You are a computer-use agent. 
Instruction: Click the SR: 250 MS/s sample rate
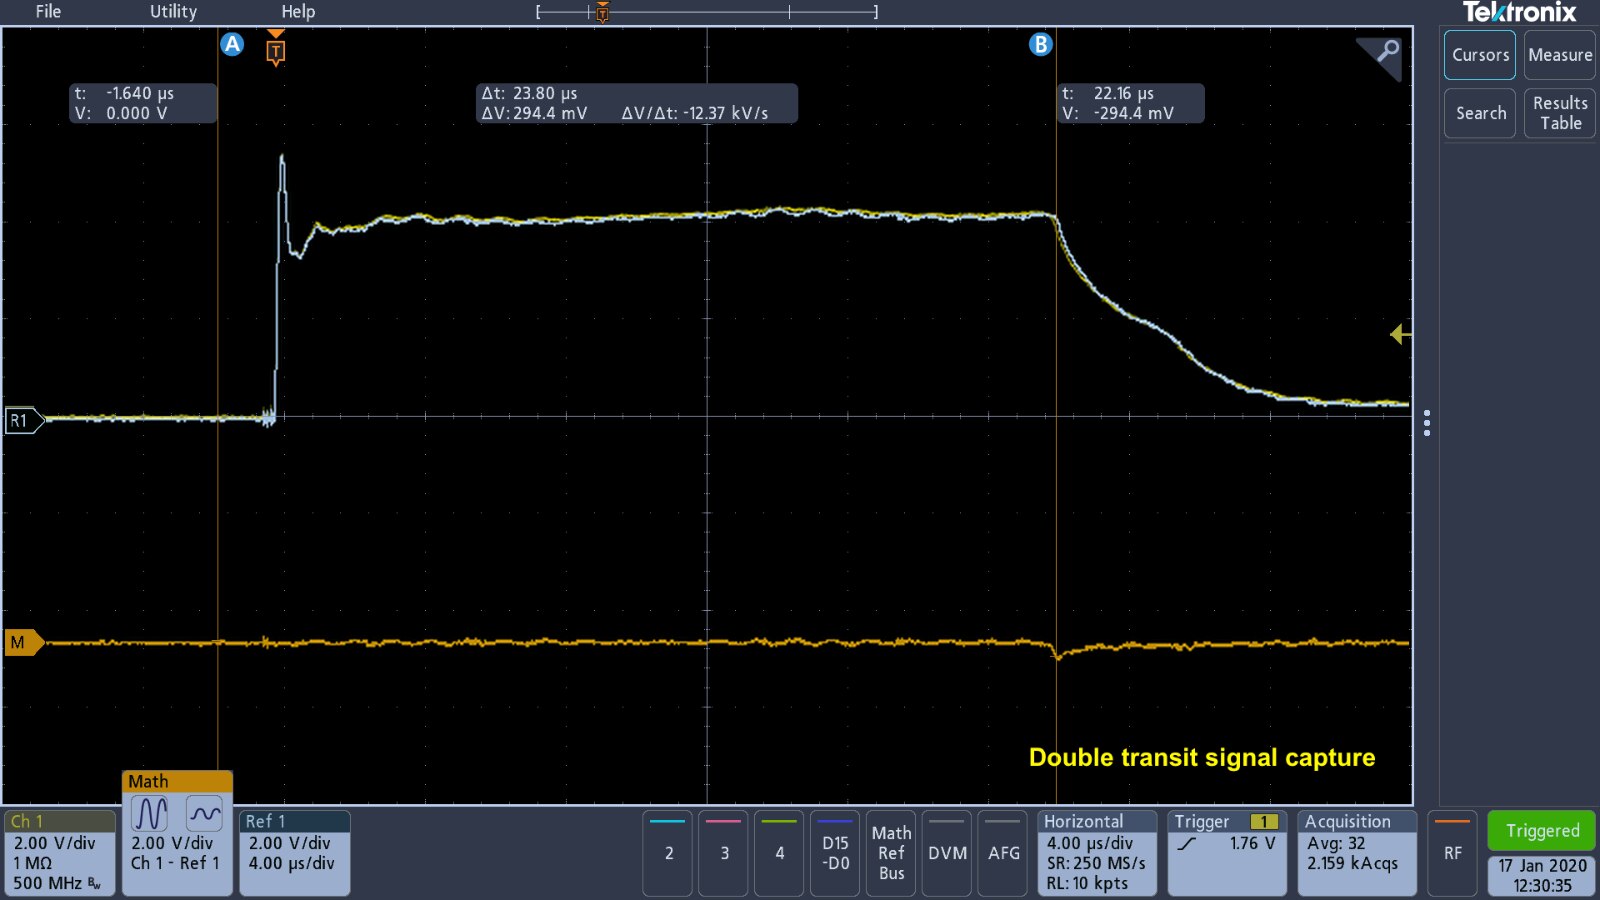pos(1096,863)
